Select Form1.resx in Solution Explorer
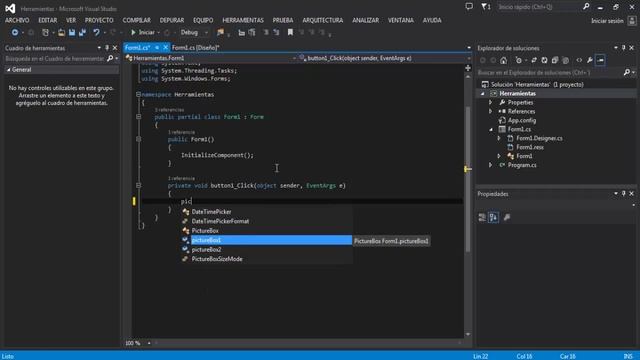Screen dimensions: 640x360 tap(530, 147)
